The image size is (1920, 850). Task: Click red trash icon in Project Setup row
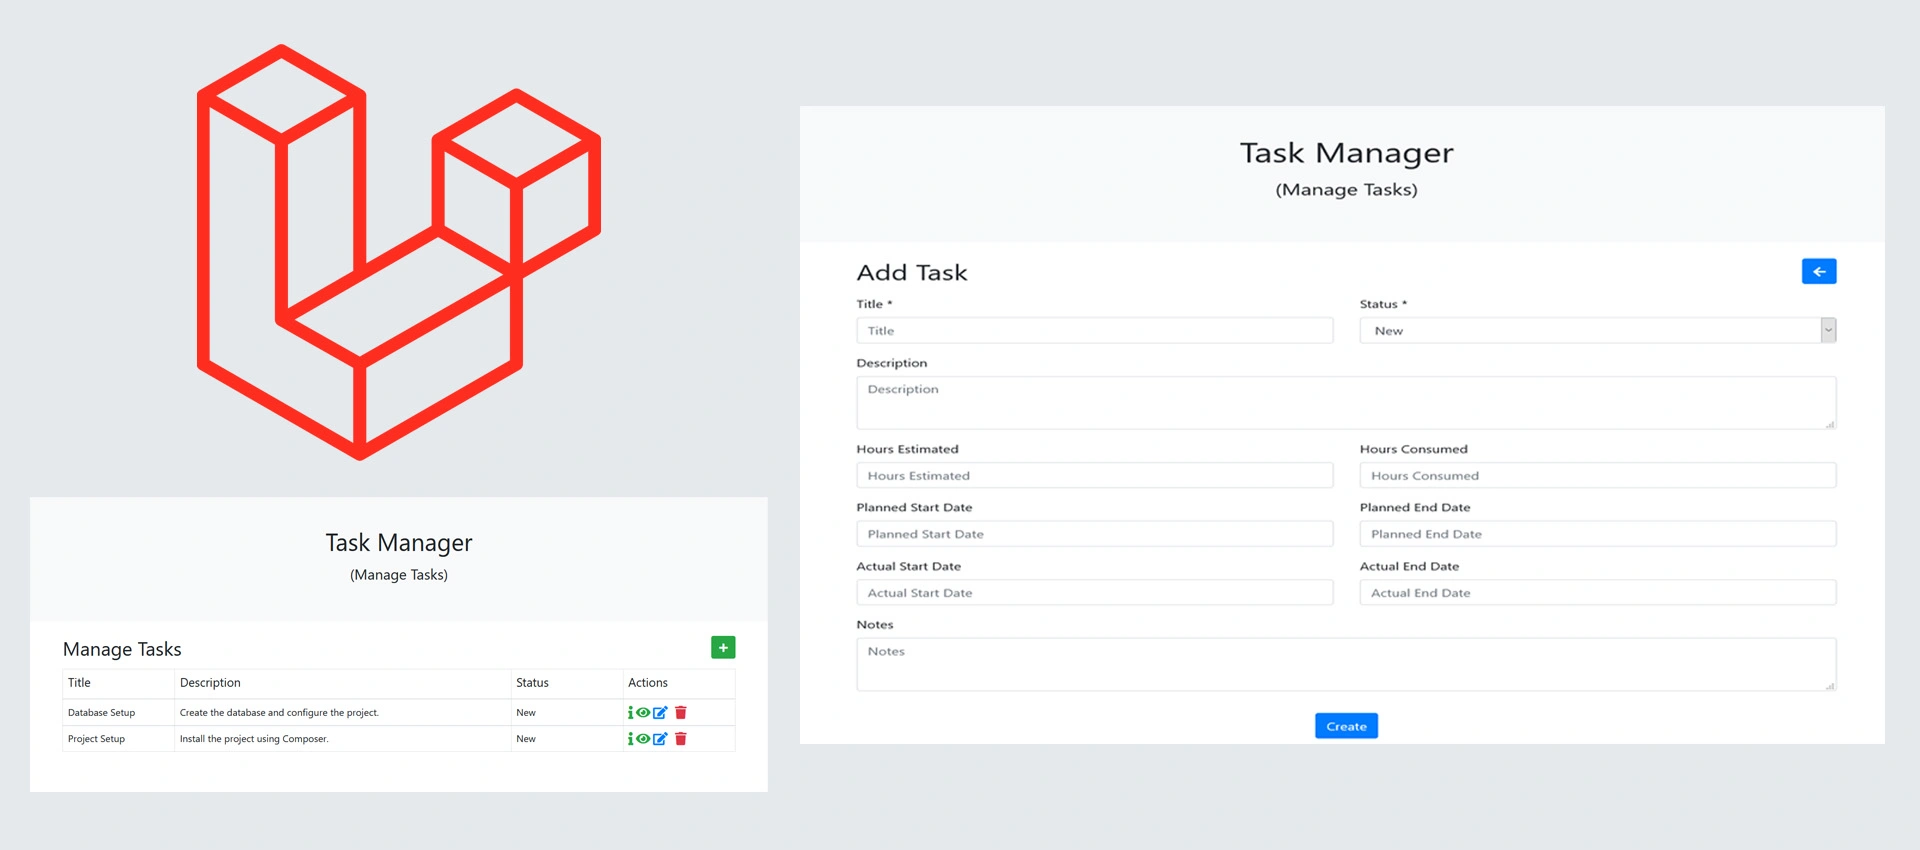pos(681,739)
